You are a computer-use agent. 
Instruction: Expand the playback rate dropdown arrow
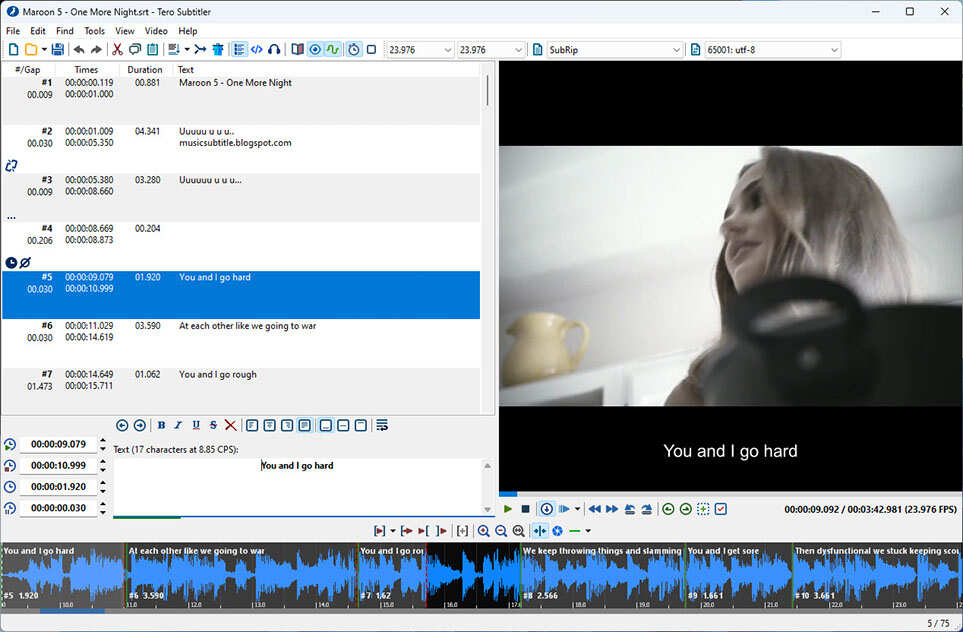[577, 509]
